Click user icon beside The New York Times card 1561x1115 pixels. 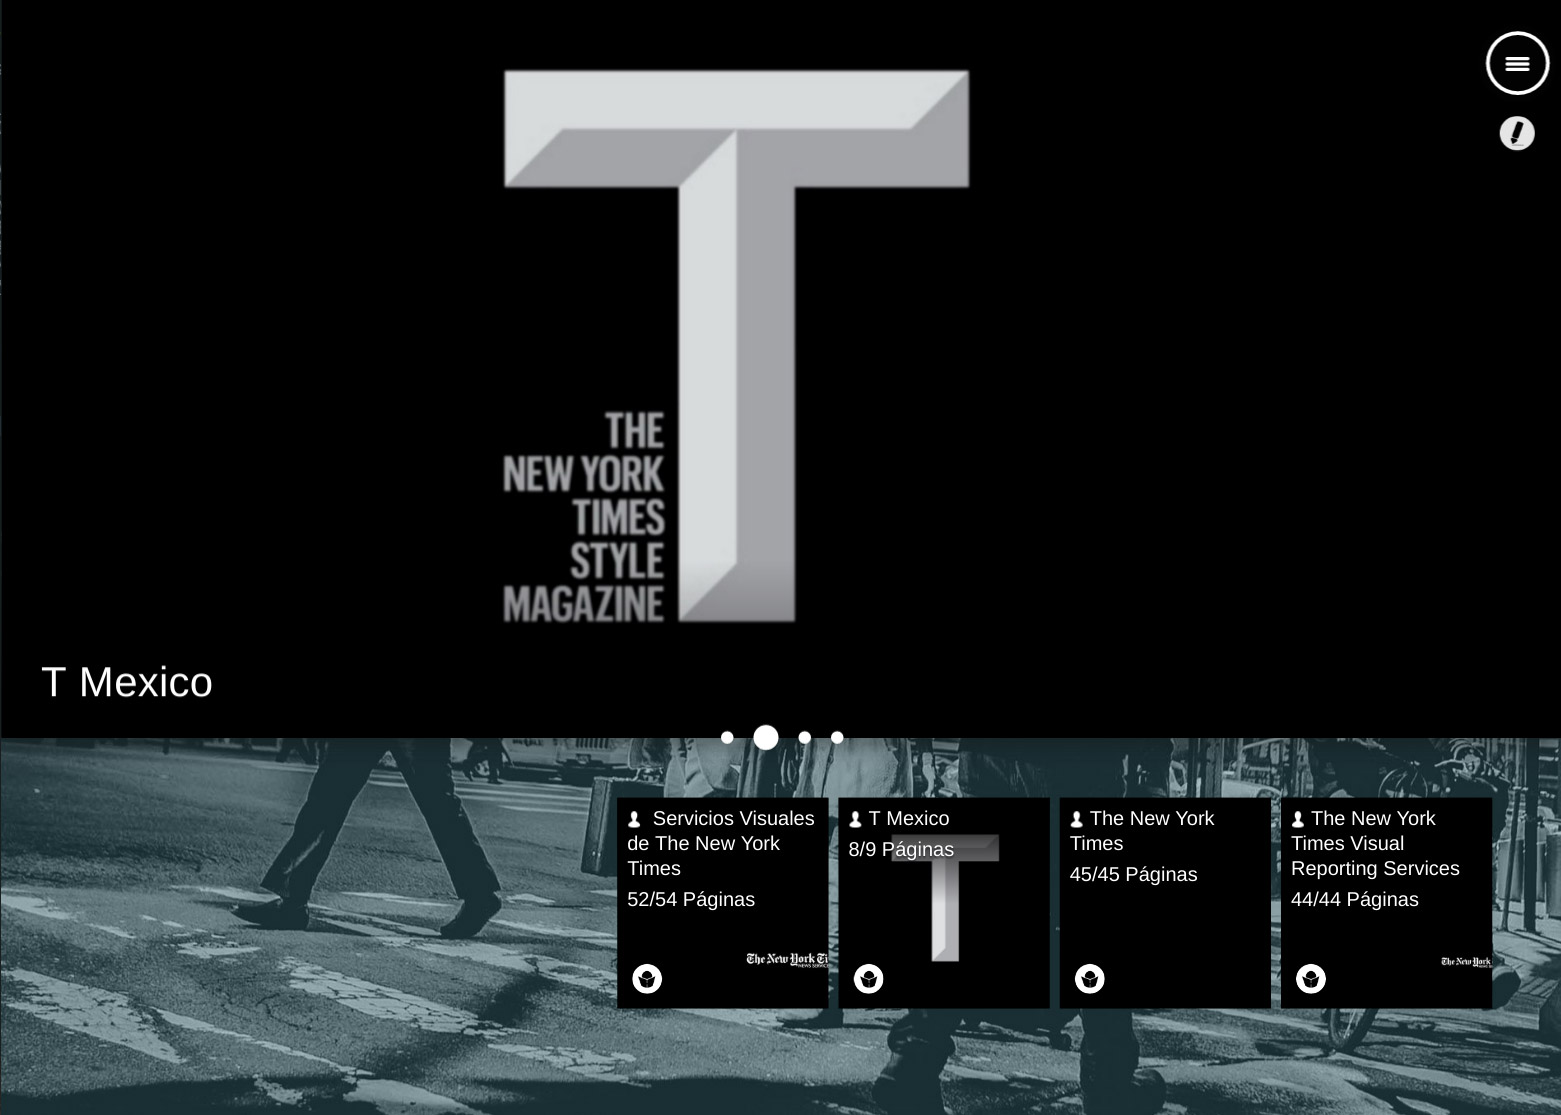point(1077,820)
